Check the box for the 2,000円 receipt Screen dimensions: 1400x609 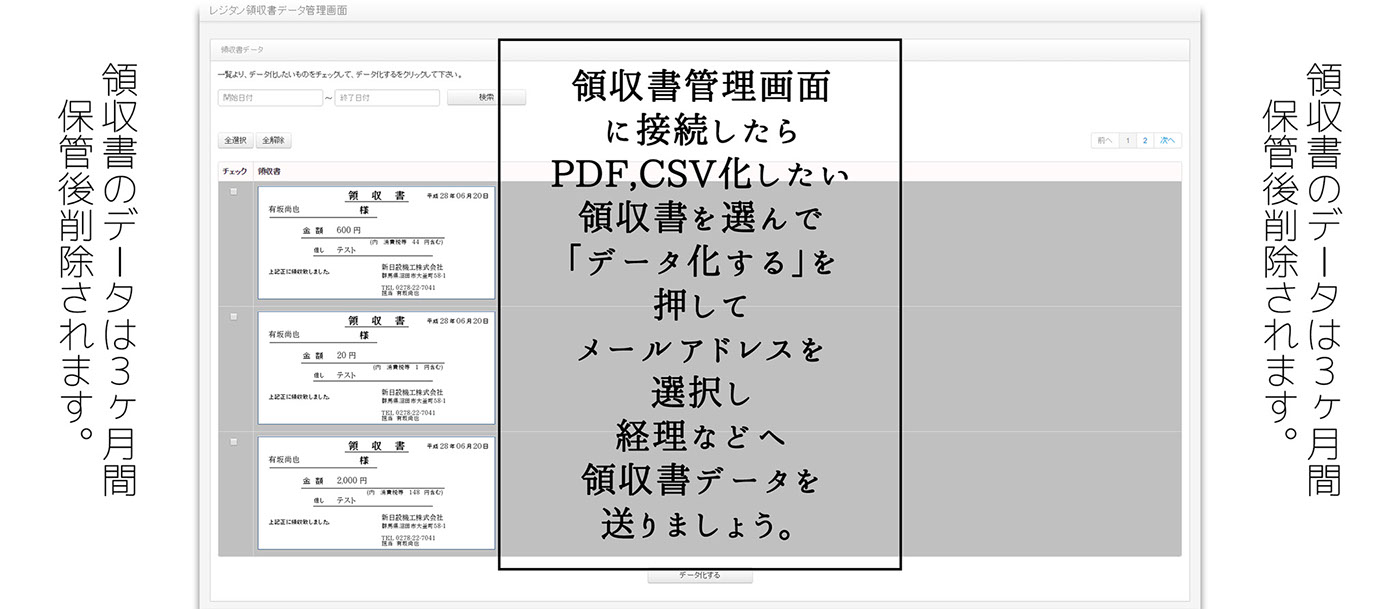pyautogui.click(x=234, y=441)
